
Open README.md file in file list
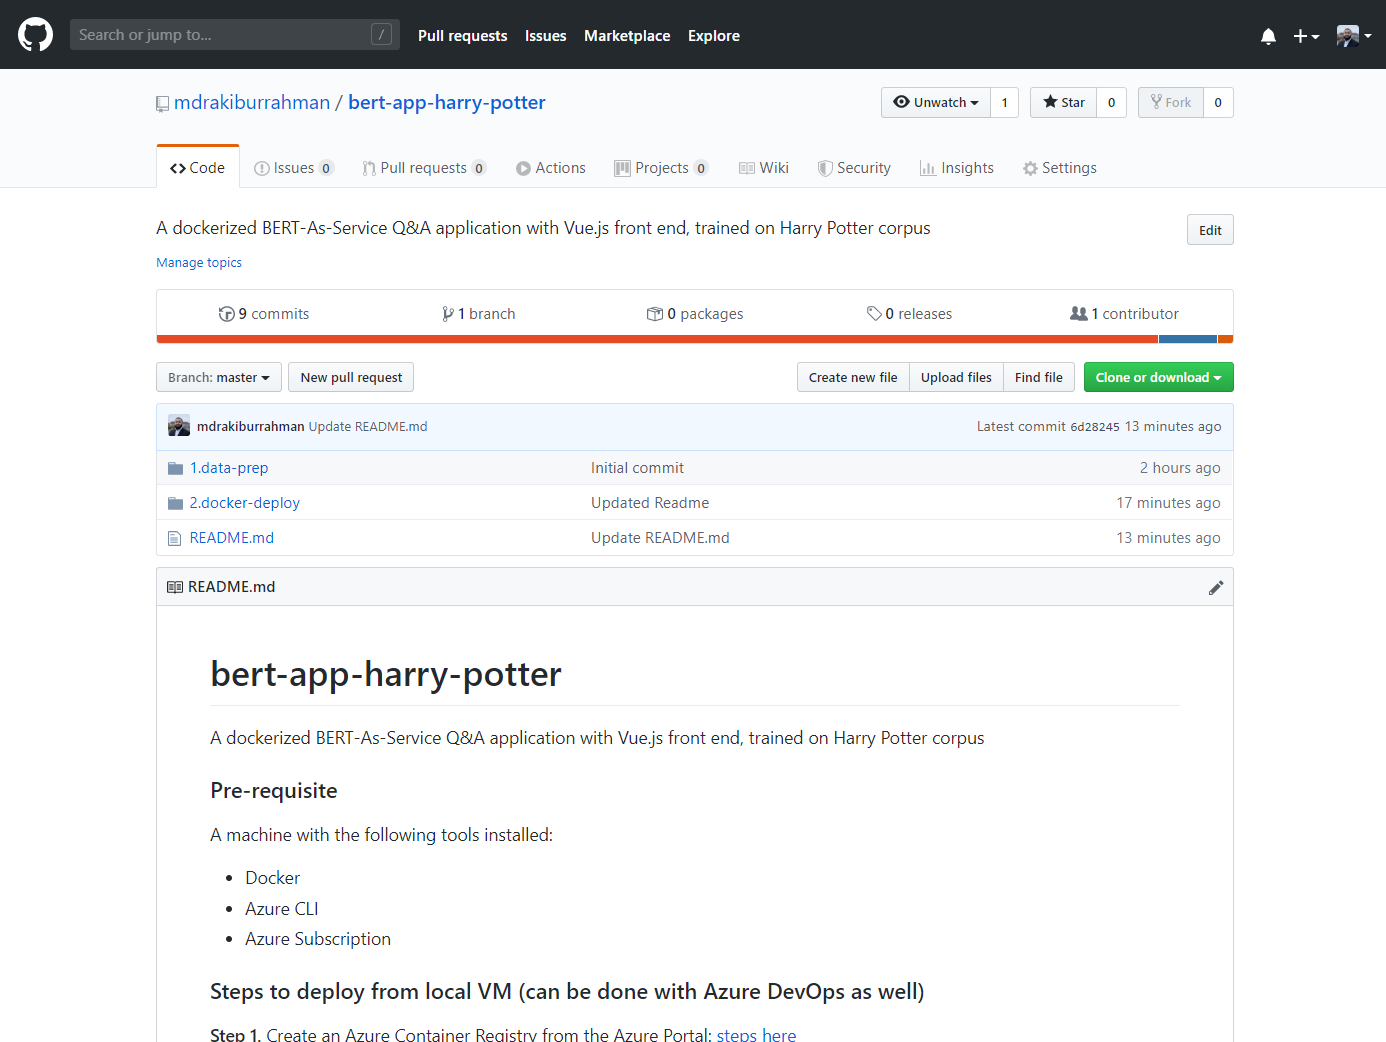(x=232, y=538)
